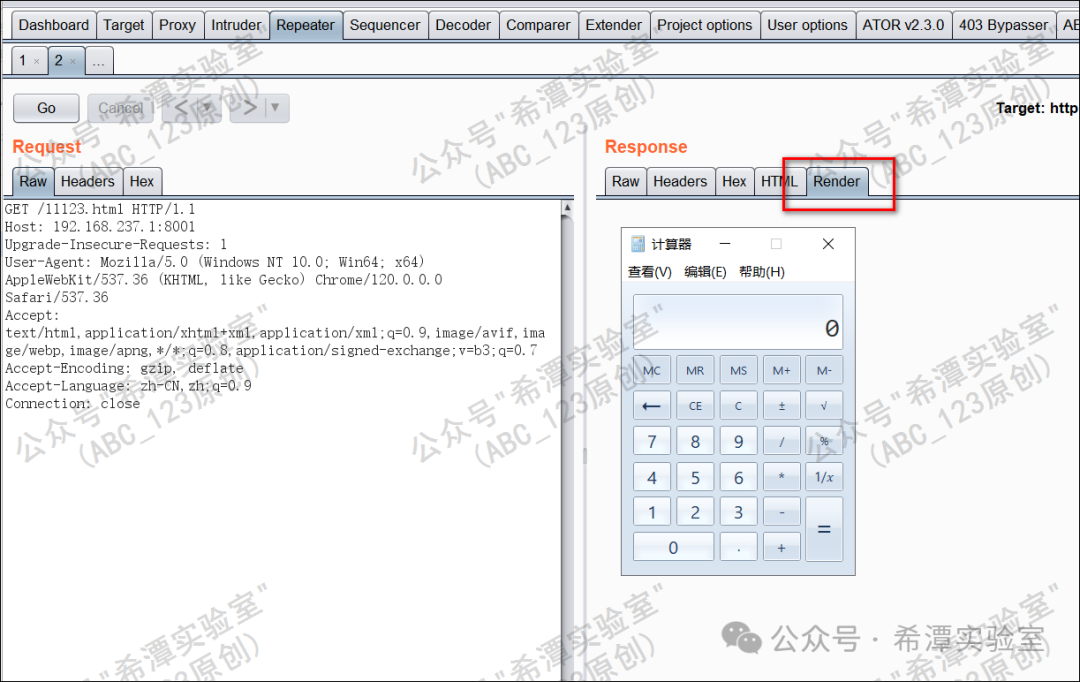
Task: Open the Proxy tab
Action: [178, 25]
